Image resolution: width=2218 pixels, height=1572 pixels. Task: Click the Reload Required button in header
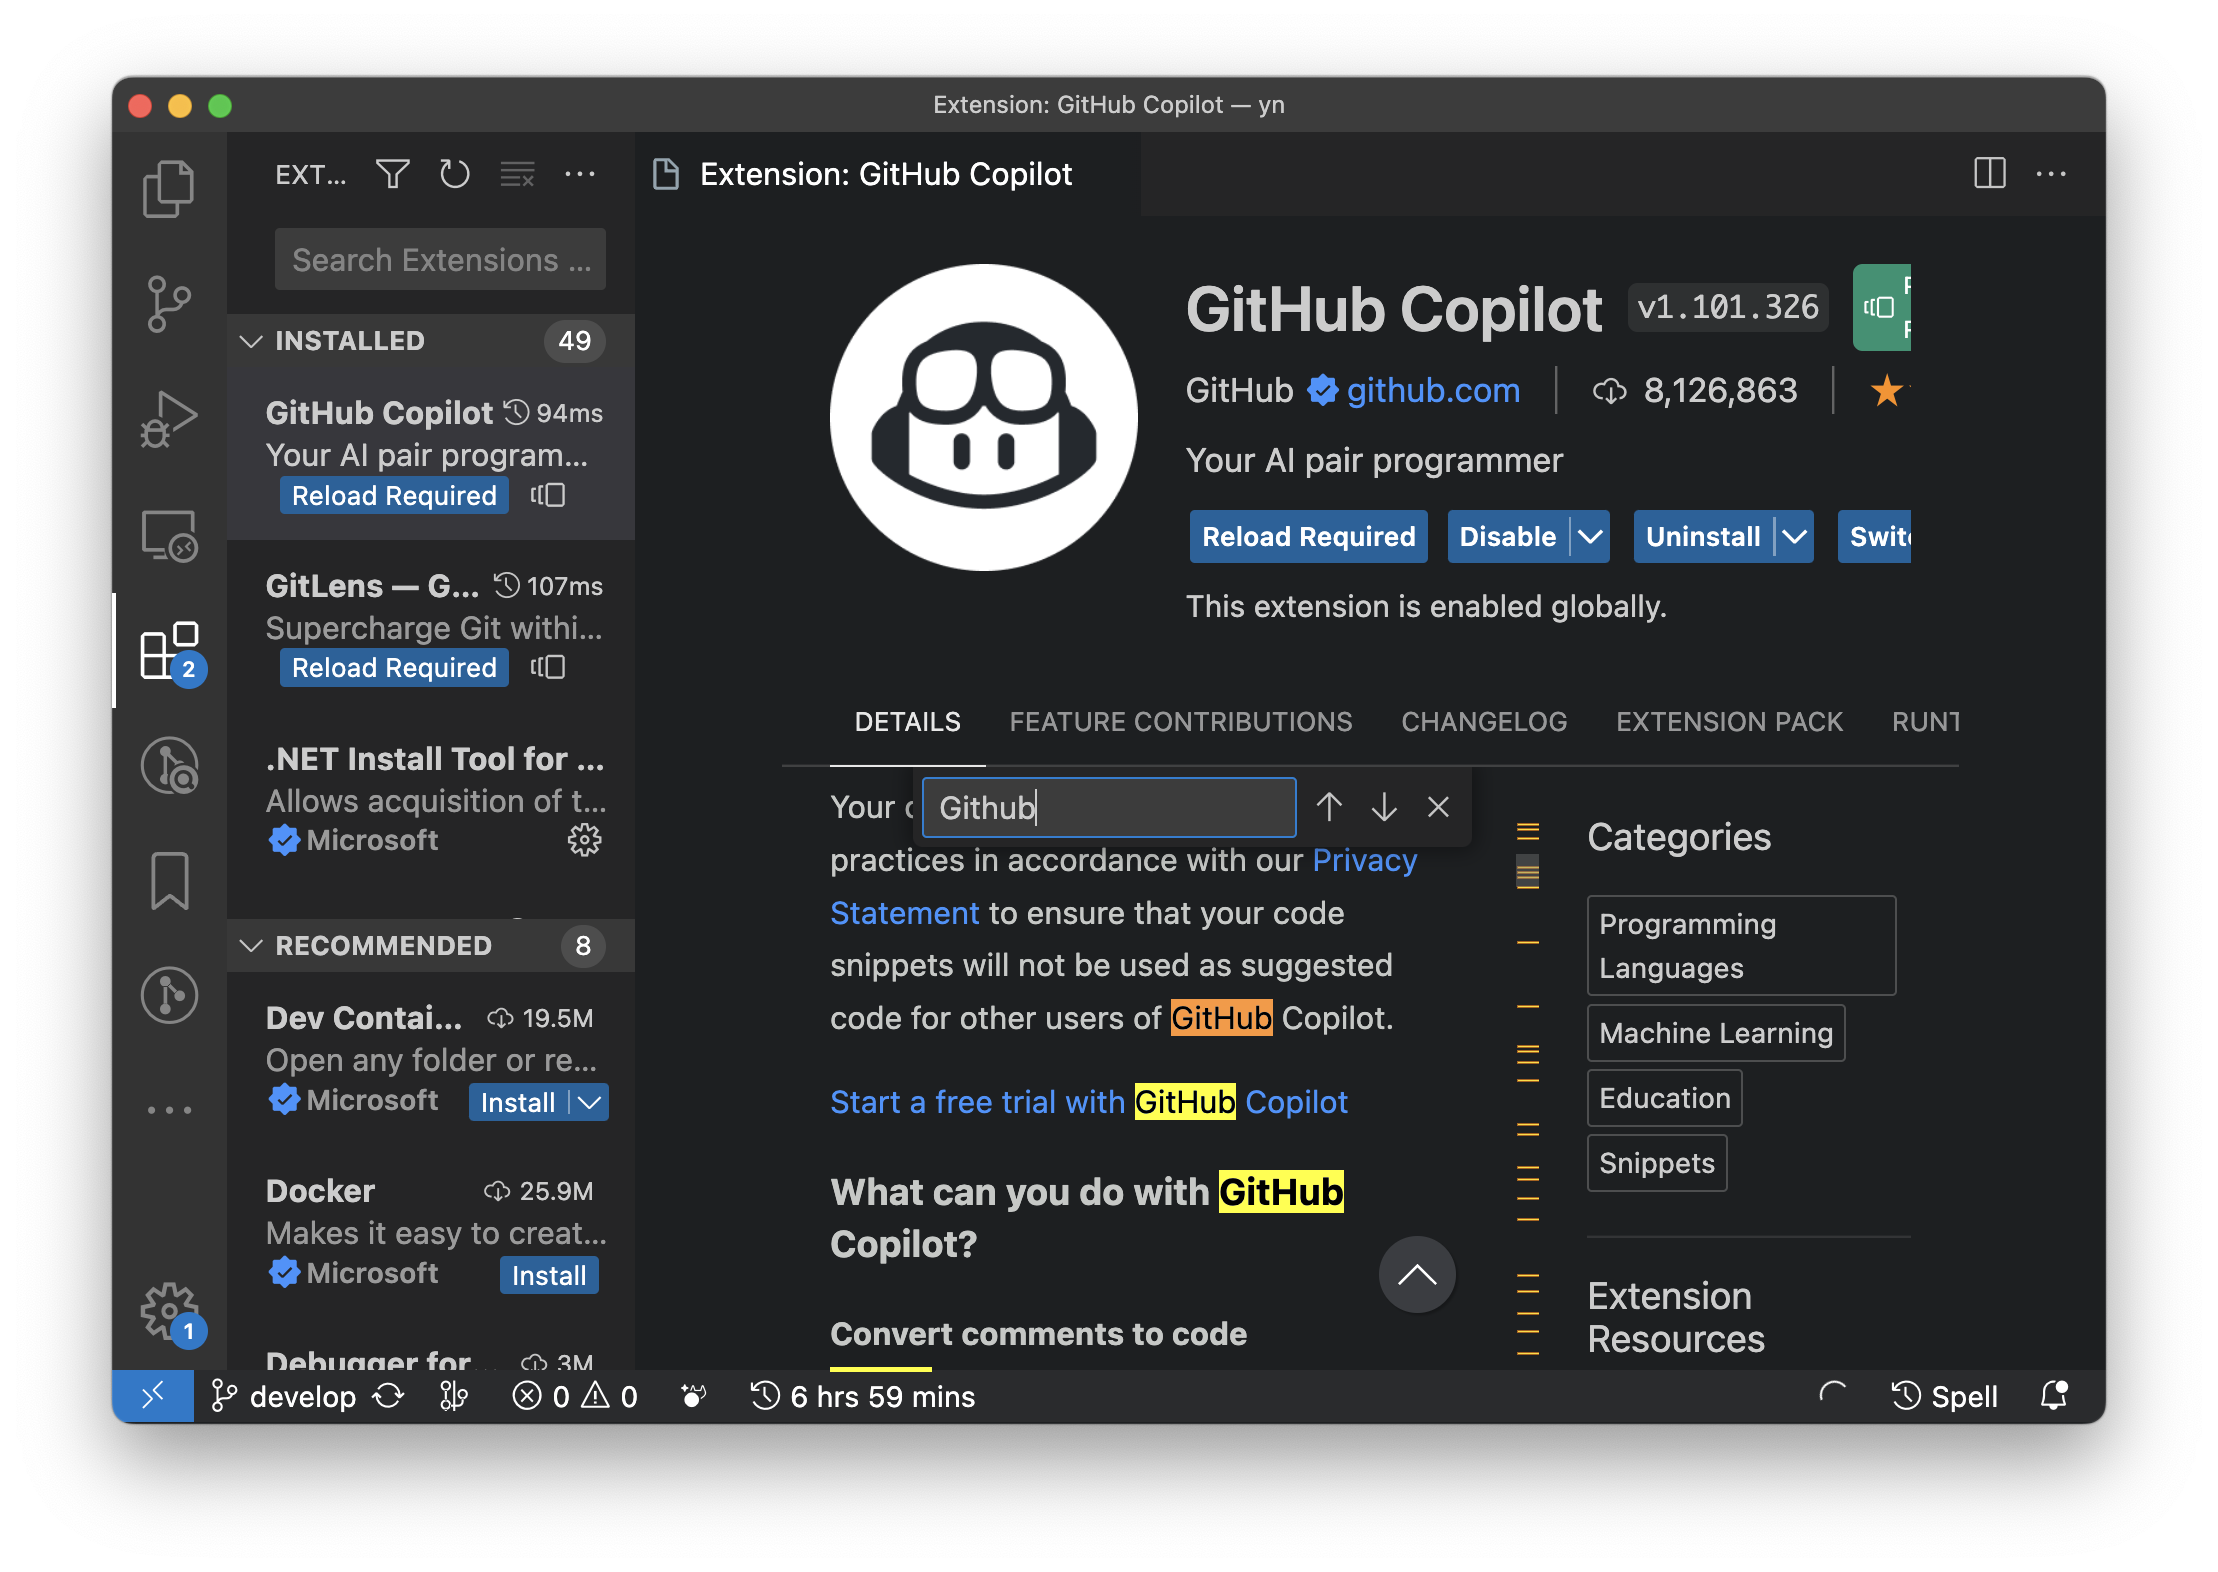click(x=1307, y=537)
